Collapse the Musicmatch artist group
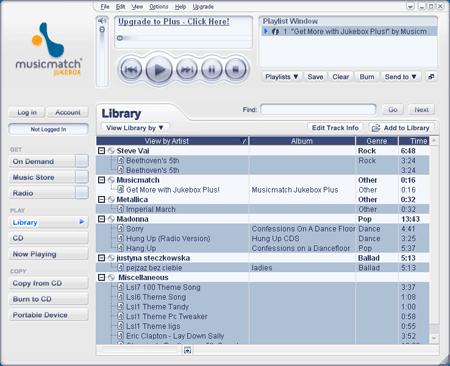450x366 pixels. point(102,180)
